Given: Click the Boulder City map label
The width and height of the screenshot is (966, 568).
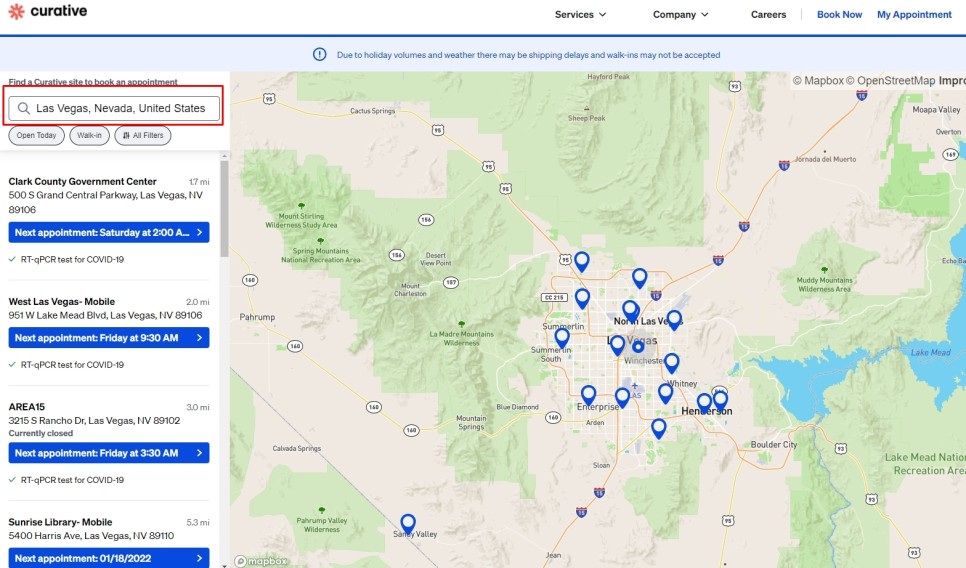Looking at the screenshot, I should pyautogui.click(x=774, y=444).
